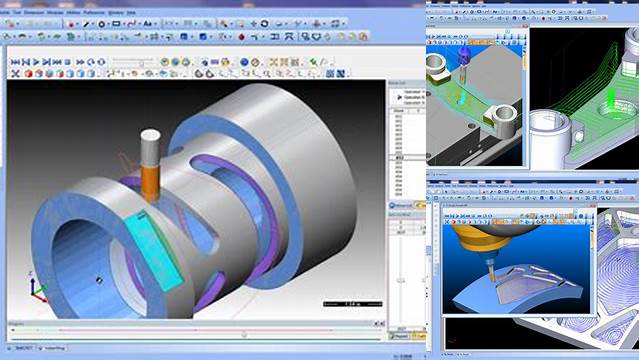Select the highlighted row in block list

[x=406, y=158]
